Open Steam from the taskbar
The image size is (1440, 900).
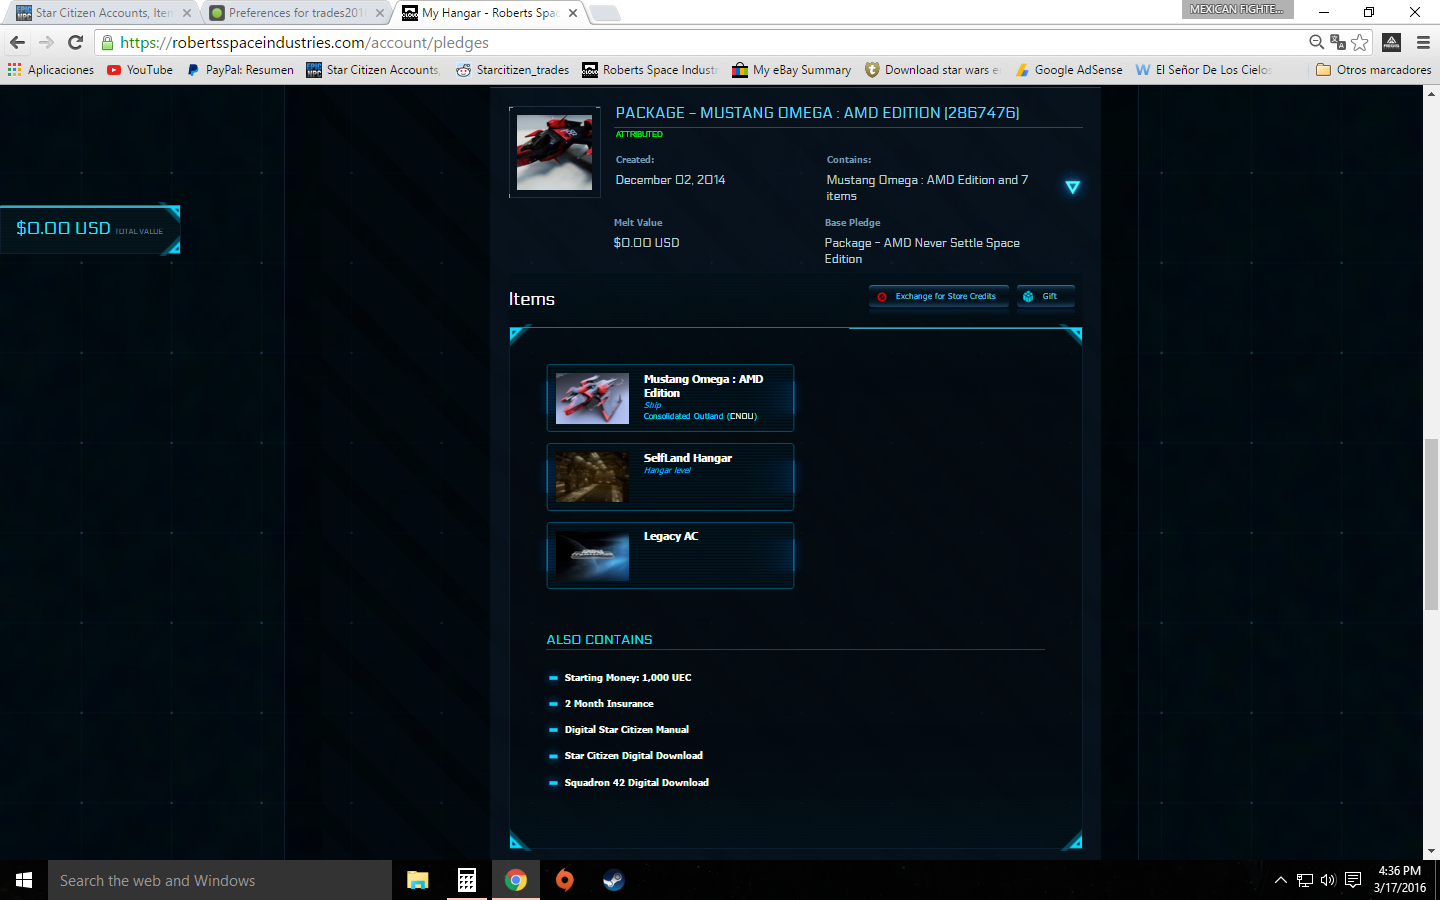click(x=614, y=880)
